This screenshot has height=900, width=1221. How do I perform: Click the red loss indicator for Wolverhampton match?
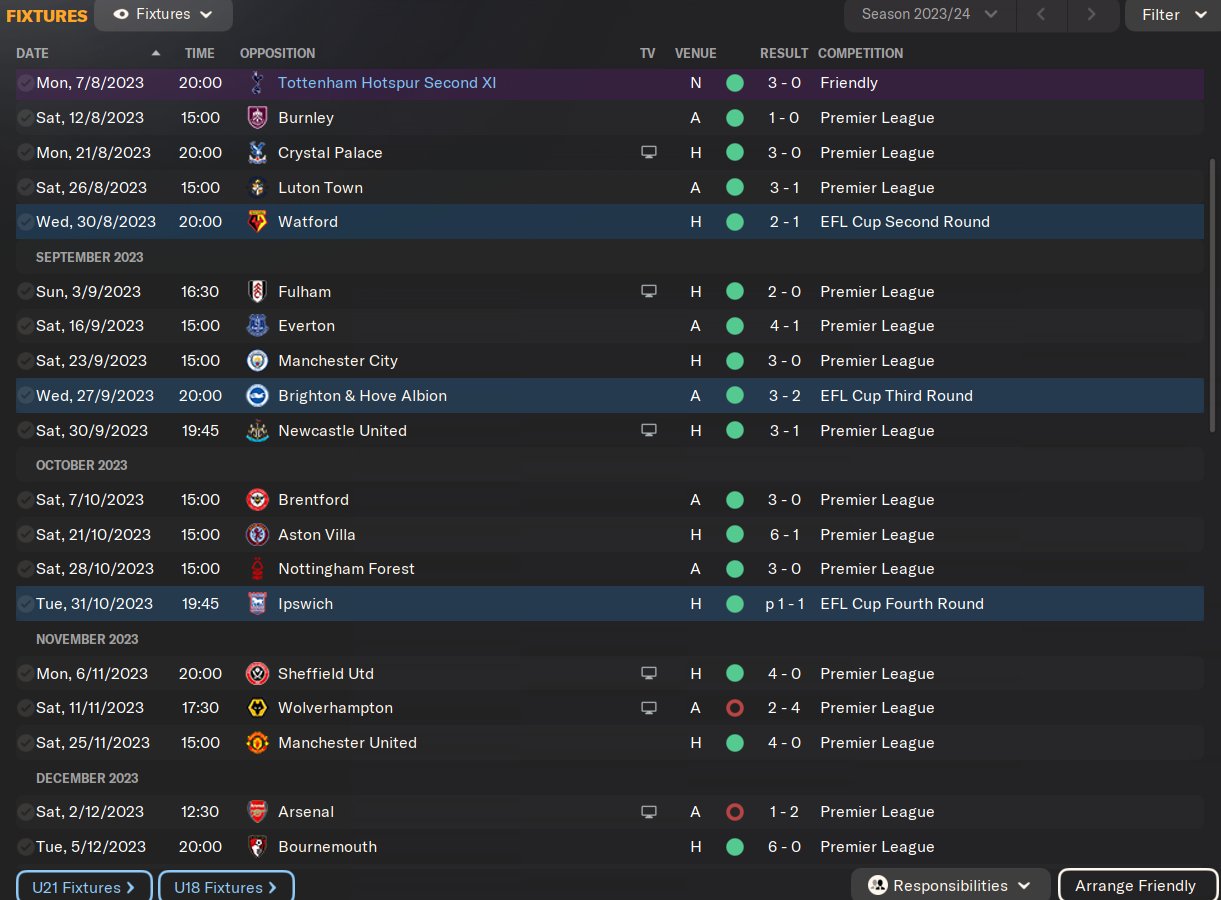click(735, 708)
